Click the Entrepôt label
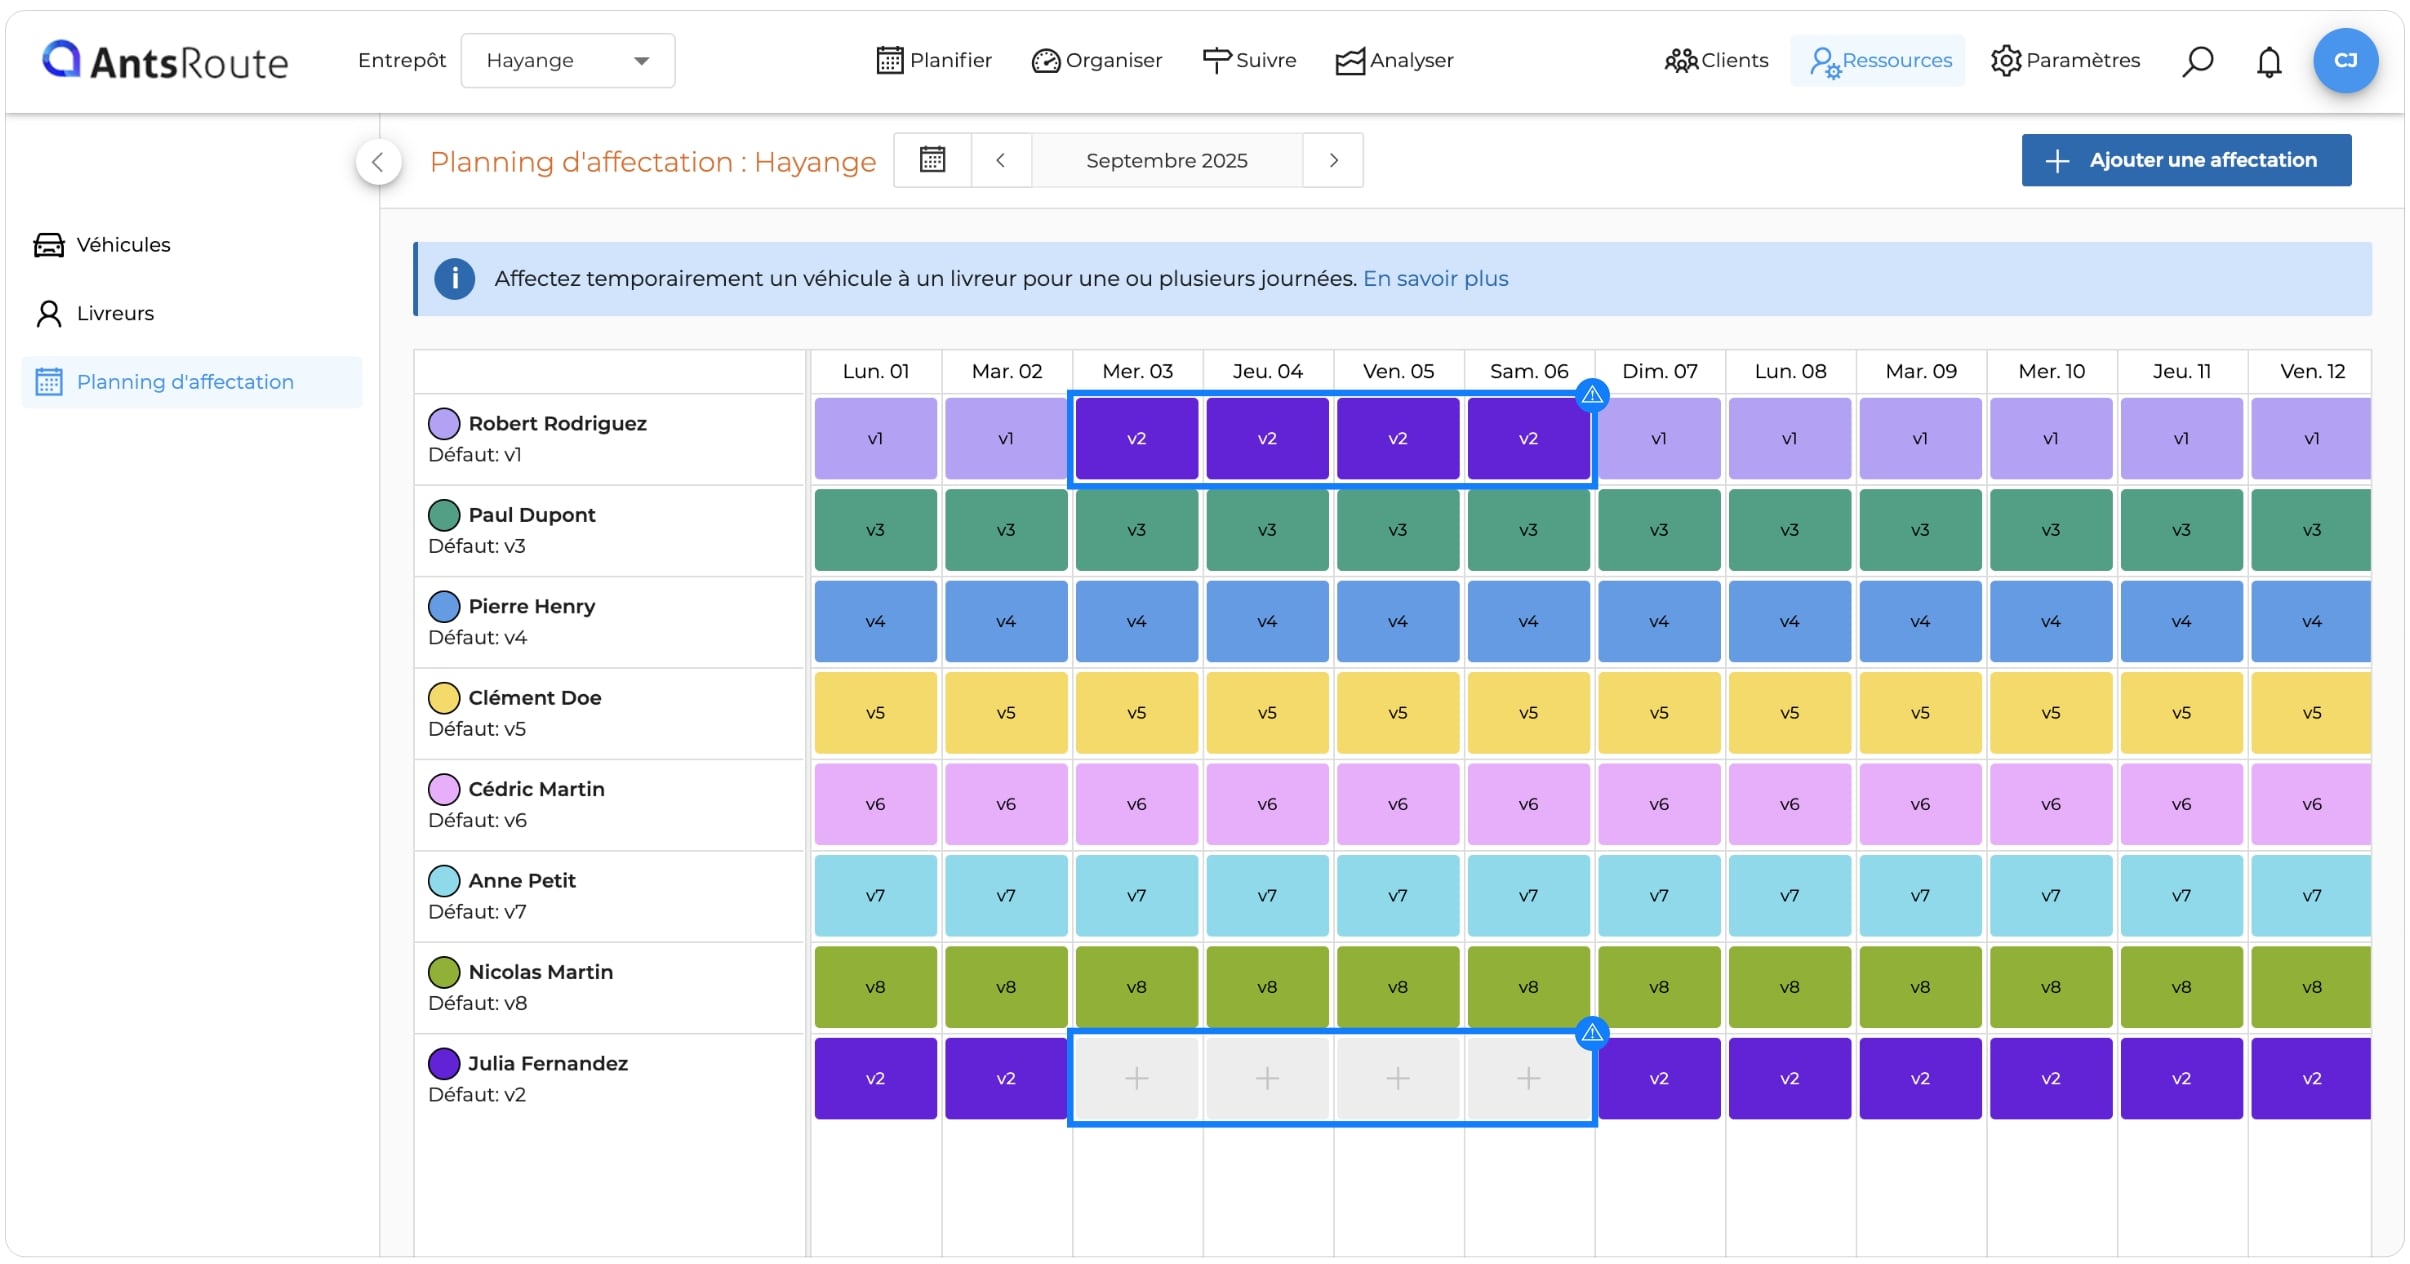This screenshot has height=1264, width=2410. (402, 60)
